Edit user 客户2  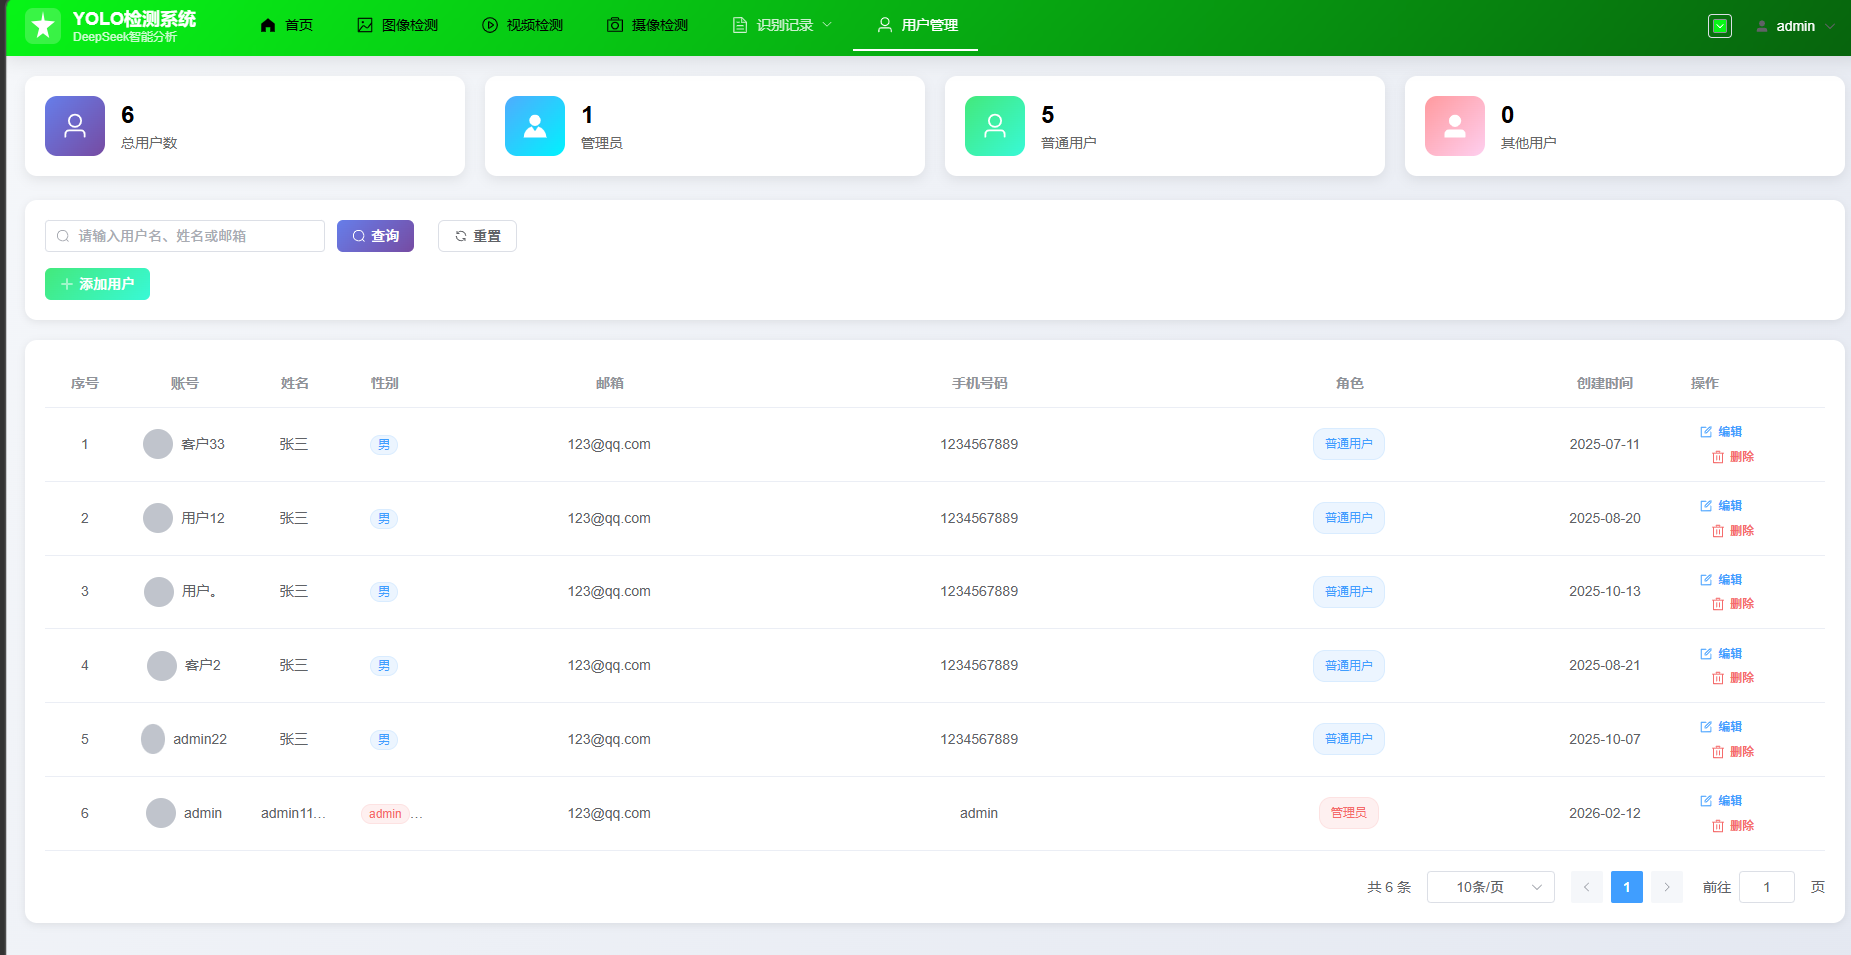(1721, 654)
